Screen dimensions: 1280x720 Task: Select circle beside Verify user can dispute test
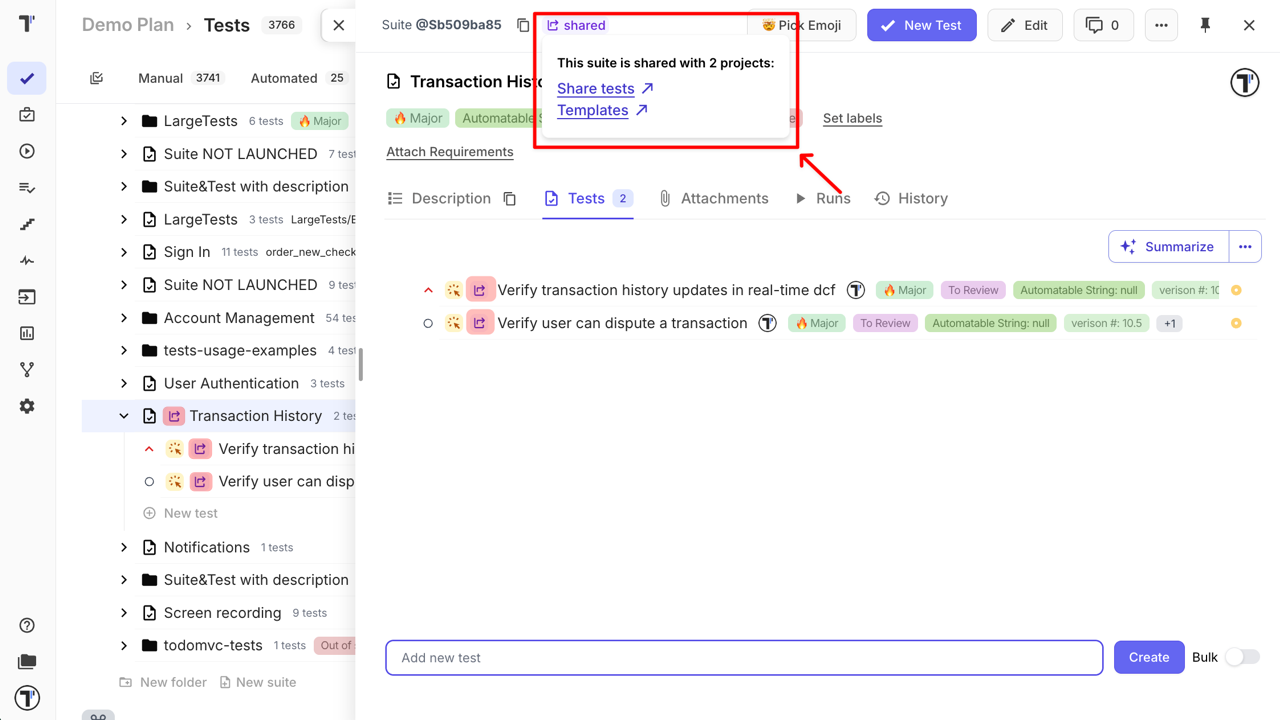428,323
